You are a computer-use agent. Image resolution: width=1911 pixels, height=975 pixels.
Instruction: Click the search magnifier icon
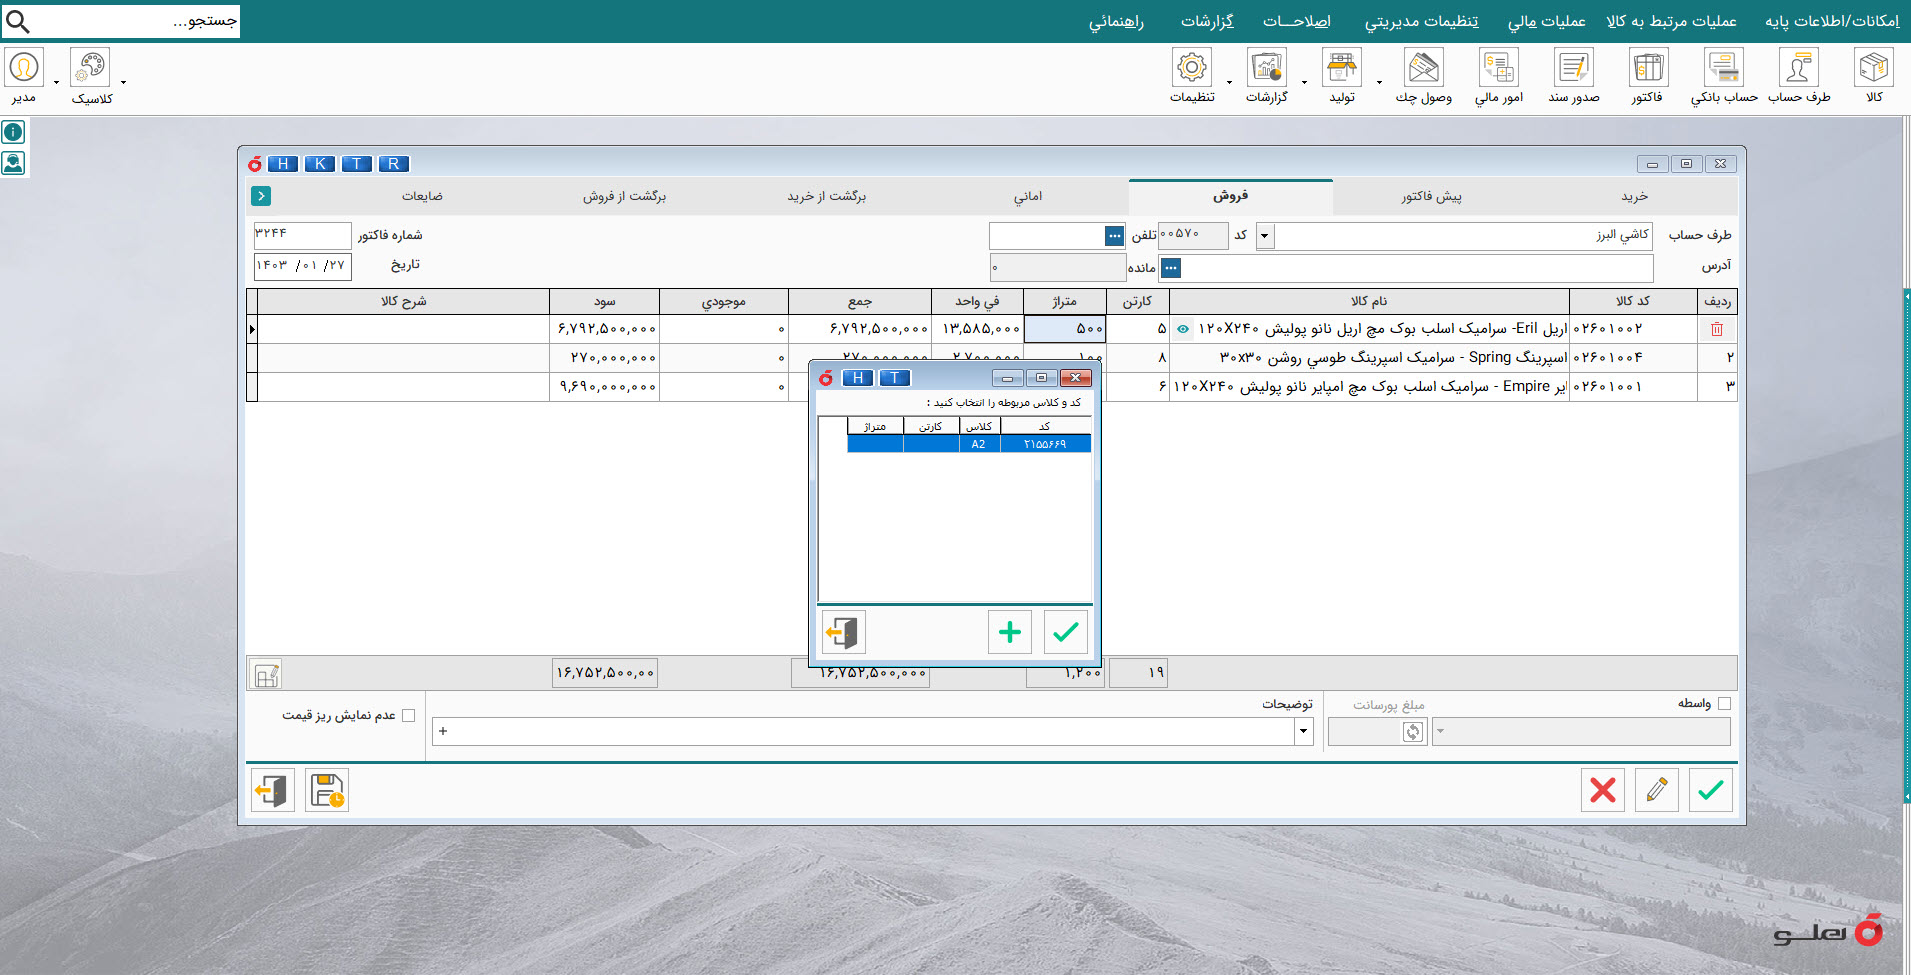pos(17,21)
